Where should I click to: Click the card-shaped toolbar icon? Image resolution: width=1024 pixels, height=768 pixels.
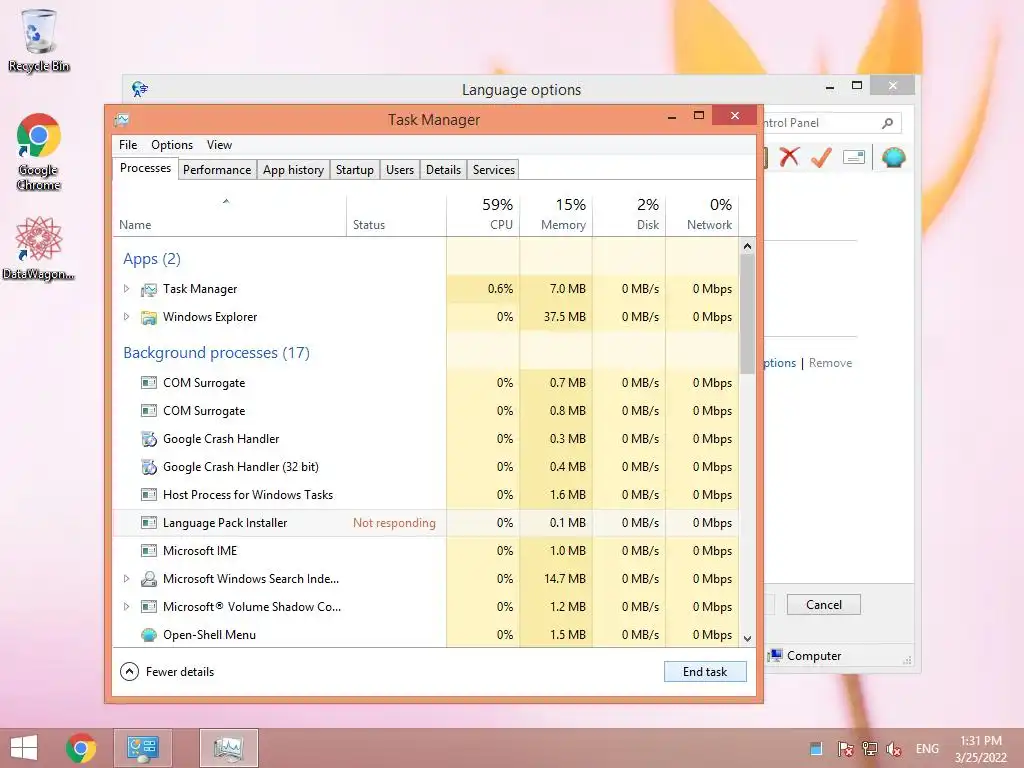(854, 157)
